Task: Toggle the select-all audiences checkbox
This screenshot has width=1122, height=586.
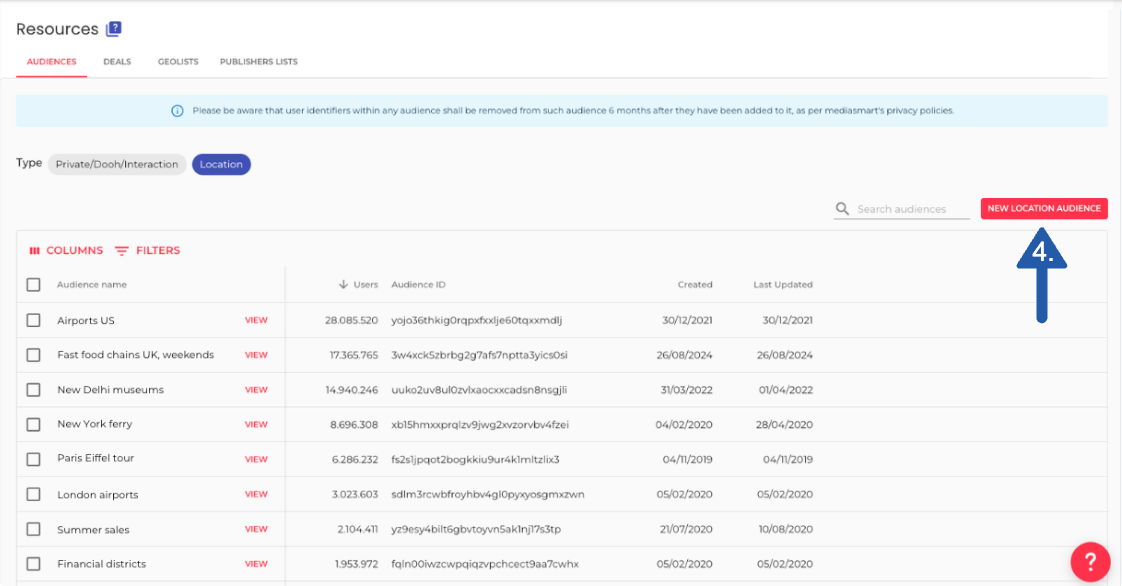Action: click(34, 285)
